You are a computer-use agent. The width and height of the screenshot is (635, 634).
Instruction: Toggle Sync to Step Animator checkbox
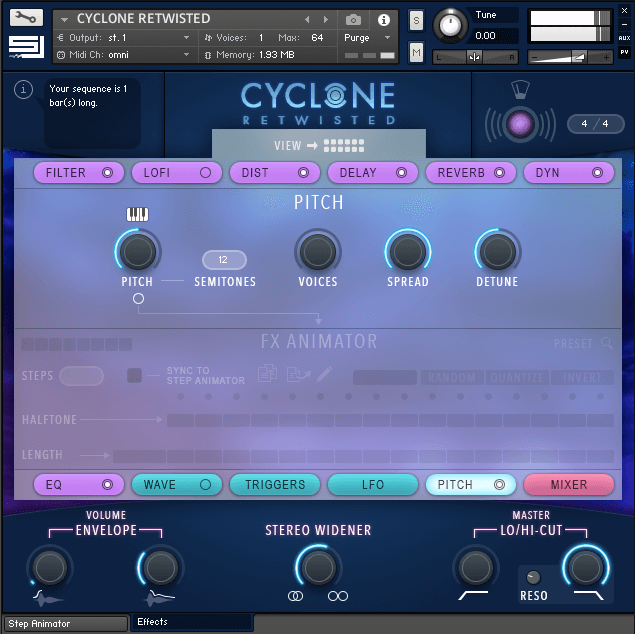pyautogui.click(x=134, y=375)
